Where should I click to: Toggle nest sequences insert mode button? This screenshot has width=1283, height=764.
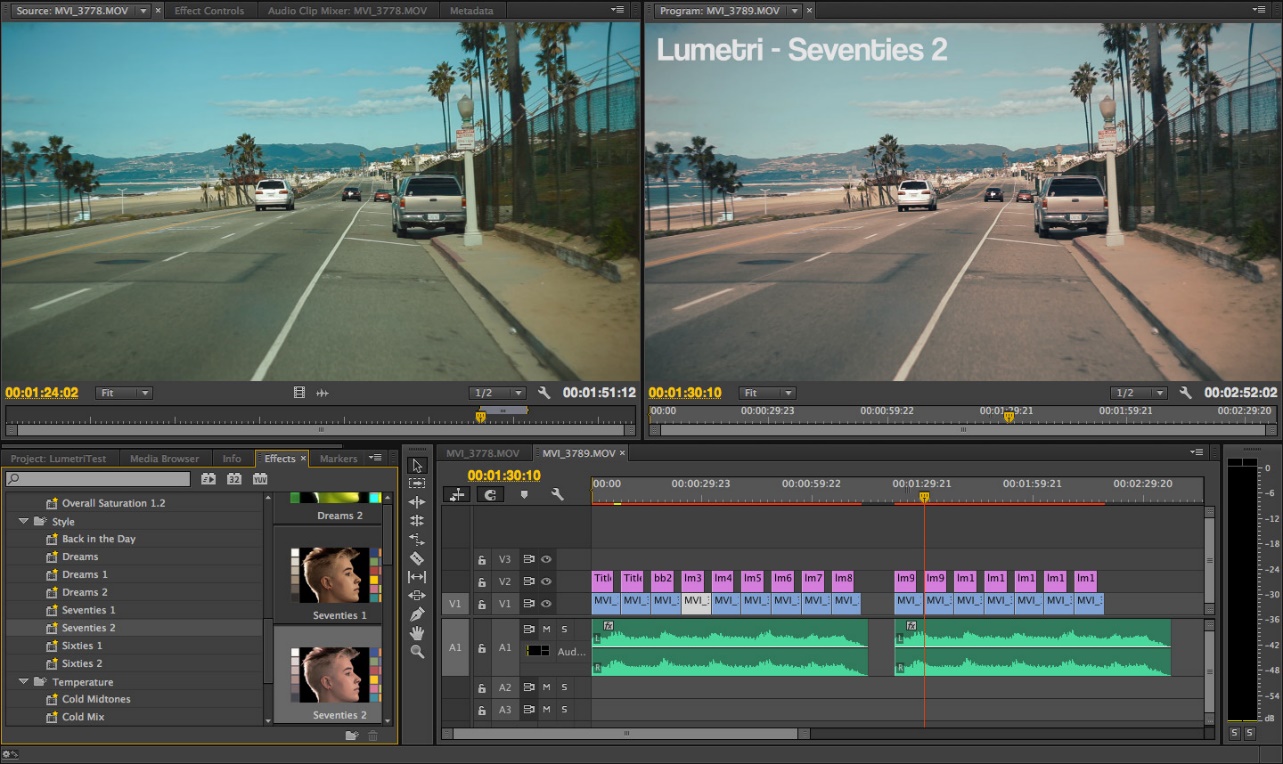coord(458,494)
